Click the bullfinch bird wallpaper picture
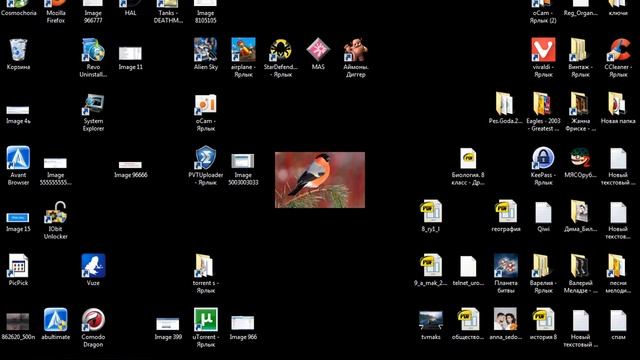 click(x=320, y=180)
